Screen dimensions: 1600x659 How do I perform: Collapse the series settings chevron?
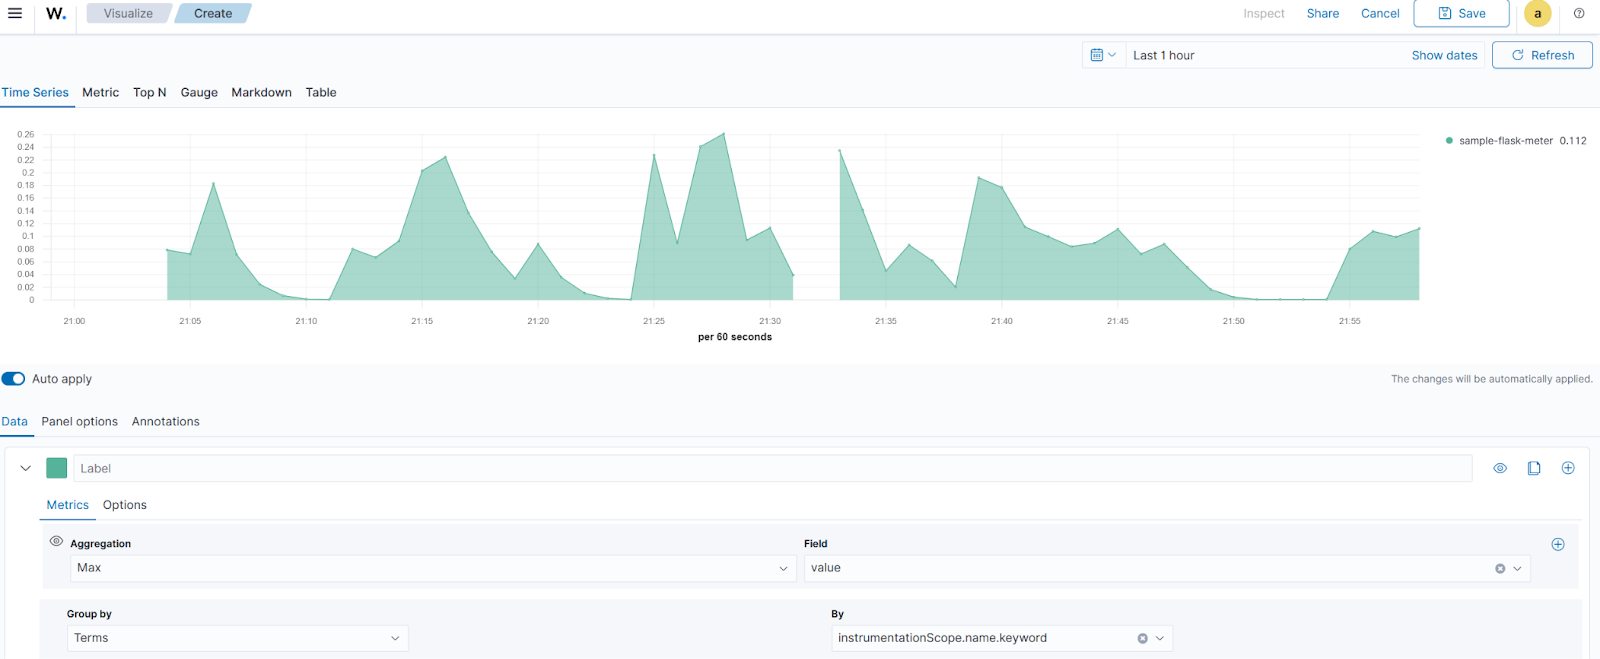pyautogui.click(x=26, y=468)
